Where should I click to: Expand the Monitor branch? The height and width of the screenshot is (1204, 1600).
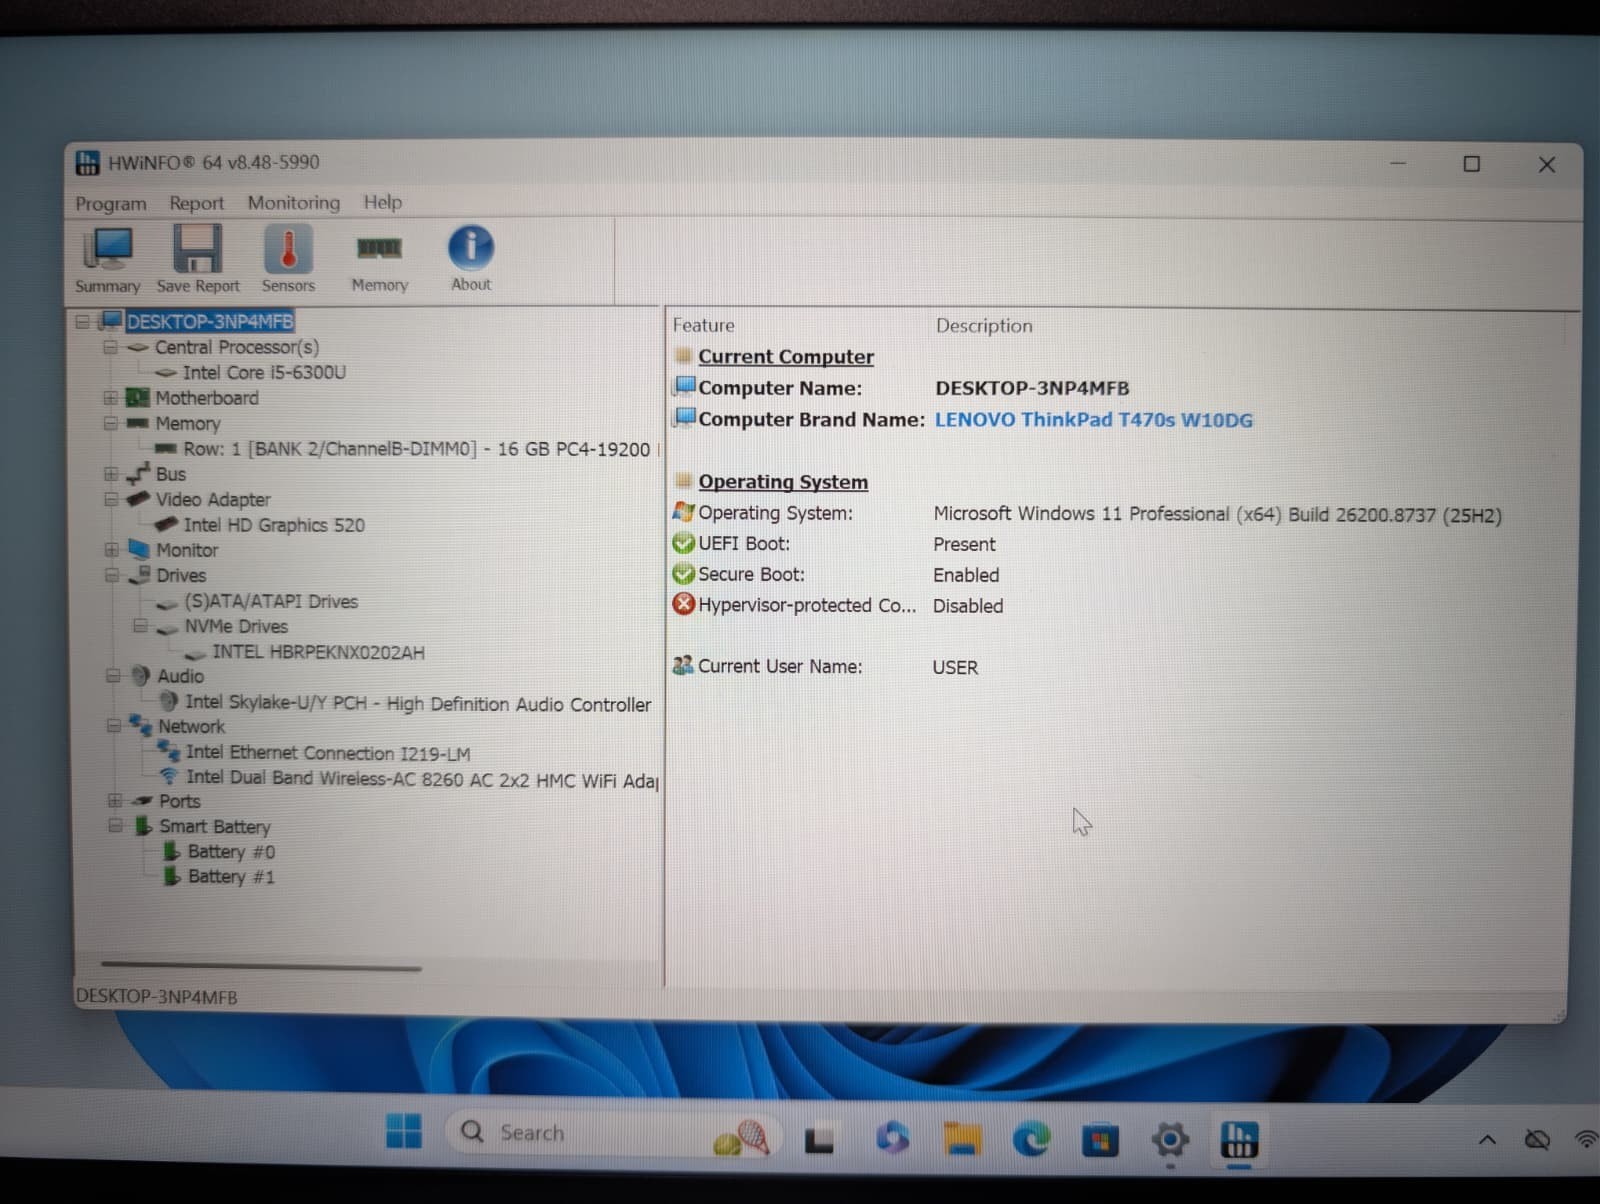pyautogui.click(x=112, y=550)
